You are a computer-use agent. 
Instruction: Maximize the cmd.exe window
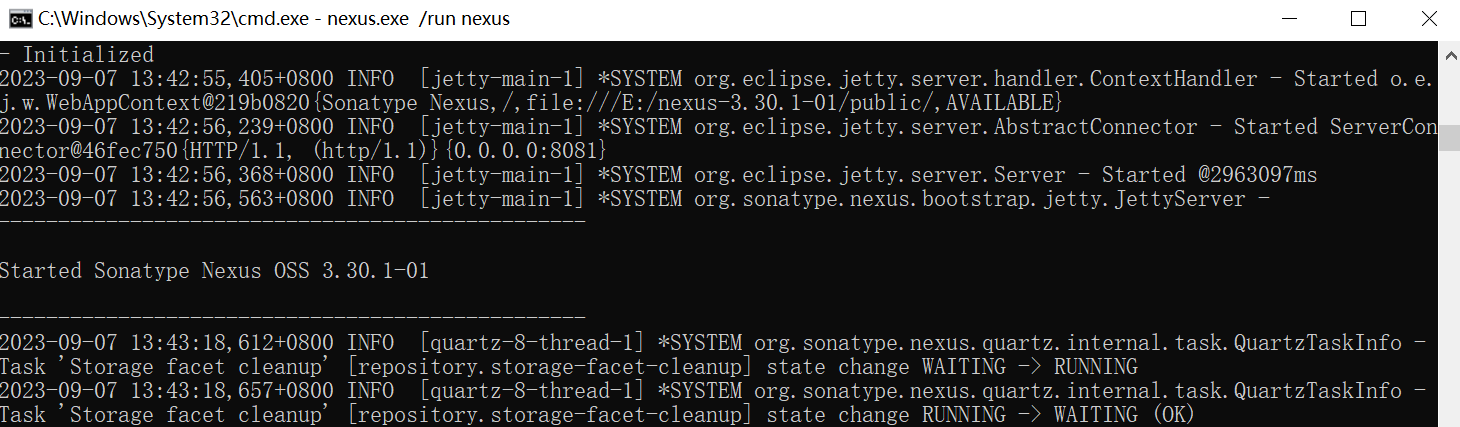point(1358,19)
